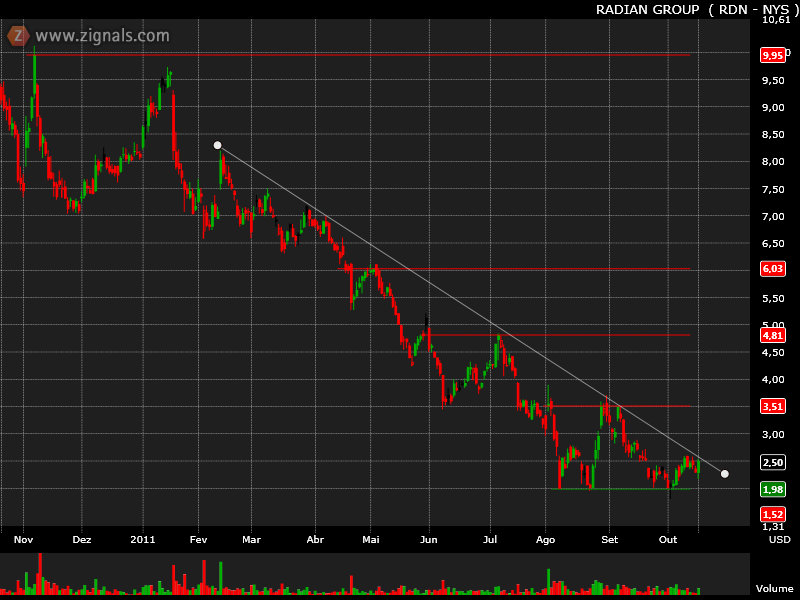This screenshot has height=600, width=800.
Task: Click the Out month label on the time axis
Action: point(668,539)
